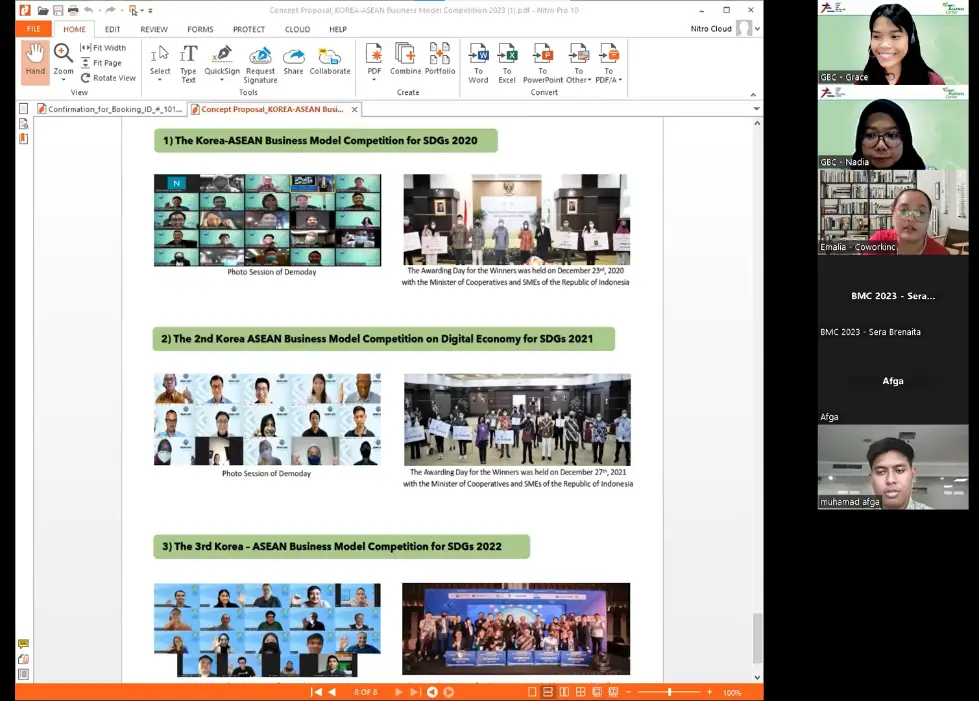Open the REVIEW ribbon tab

[153, 29]
